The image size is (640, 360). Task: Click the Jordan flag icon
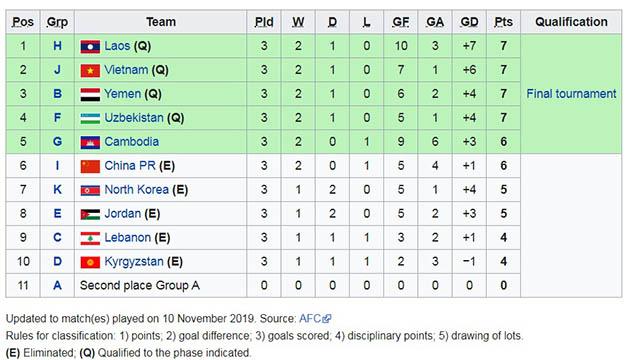[x=90, y=215]
